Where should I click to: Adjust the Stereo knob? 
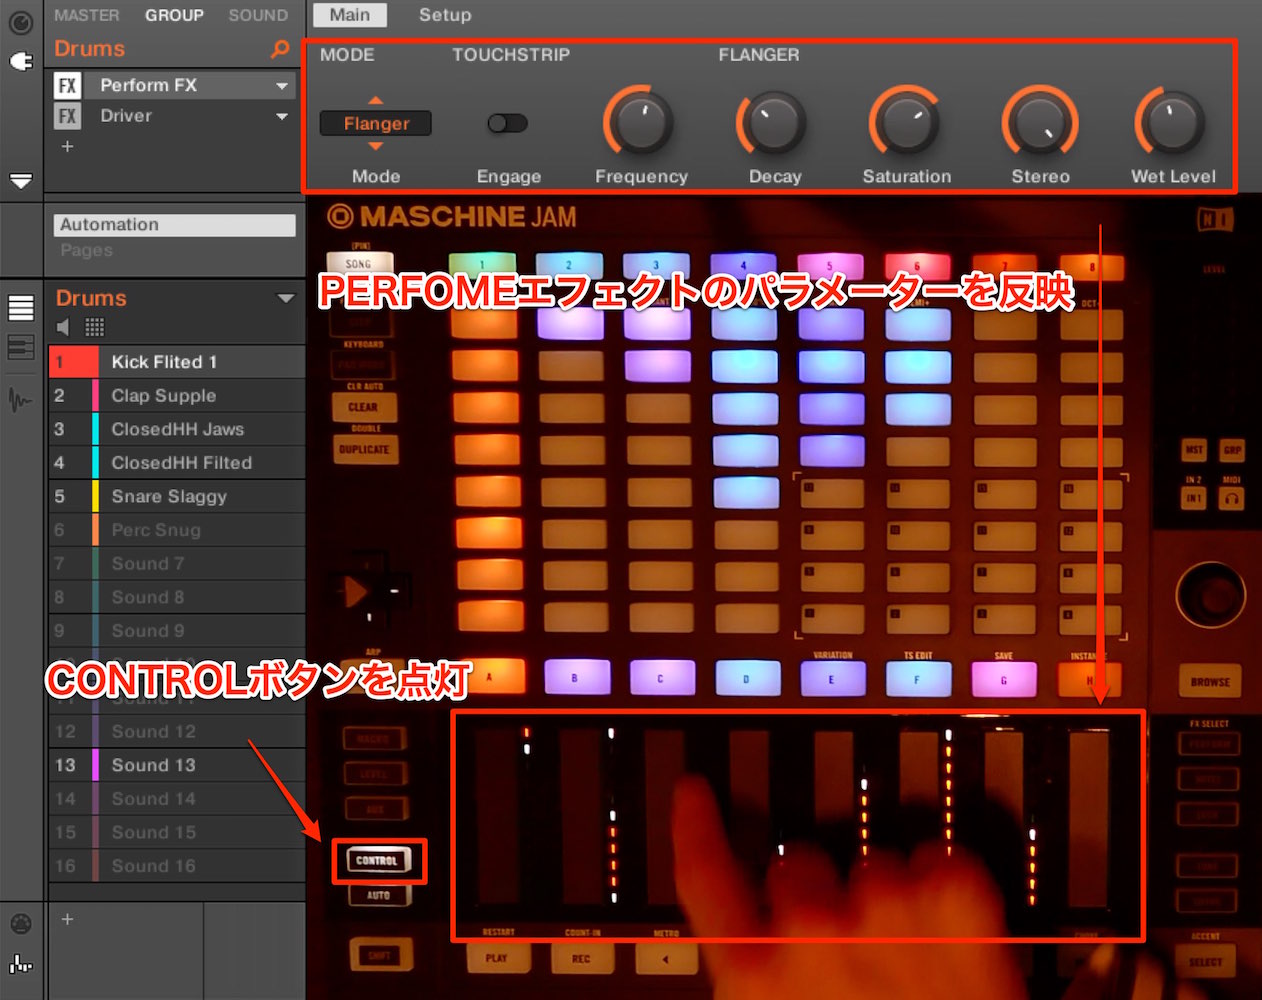(1040, 122)
